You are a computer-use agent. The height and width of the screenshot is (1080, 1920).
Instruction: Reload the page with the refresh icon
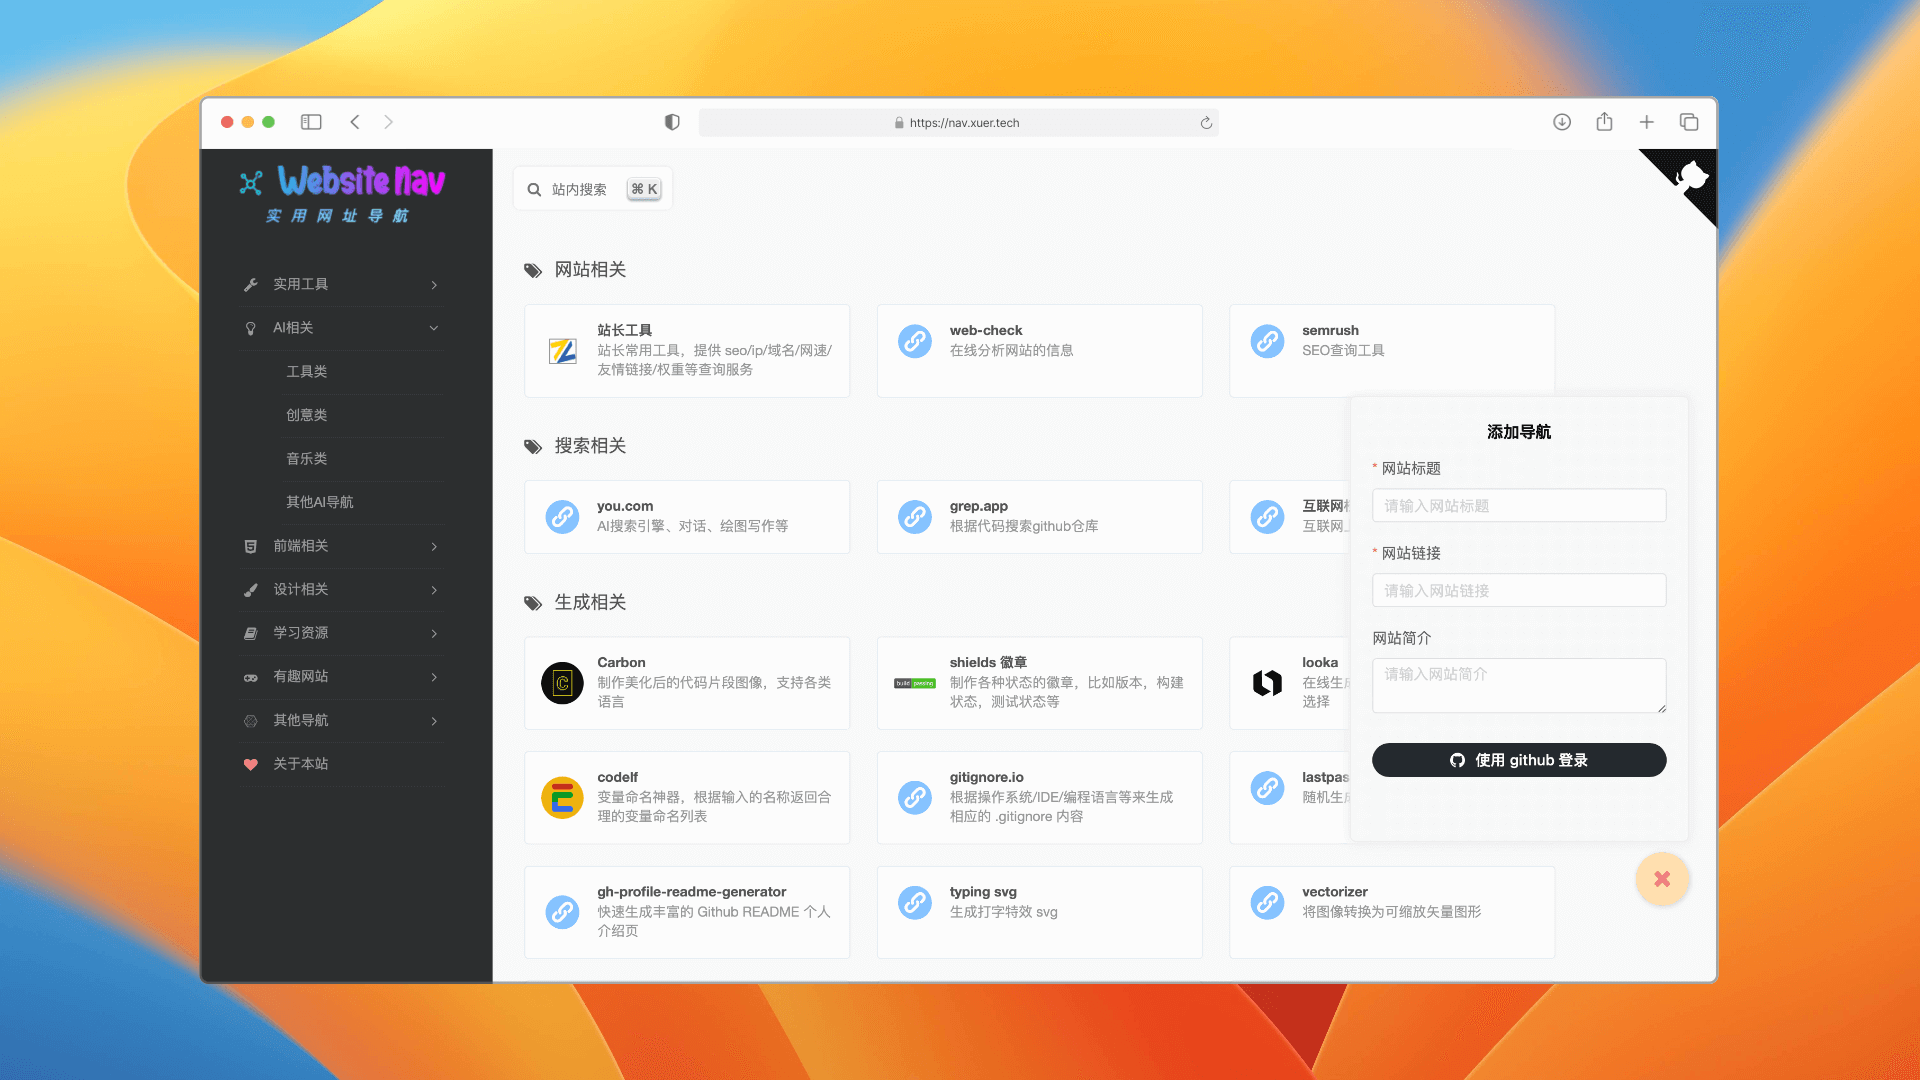1206,123
